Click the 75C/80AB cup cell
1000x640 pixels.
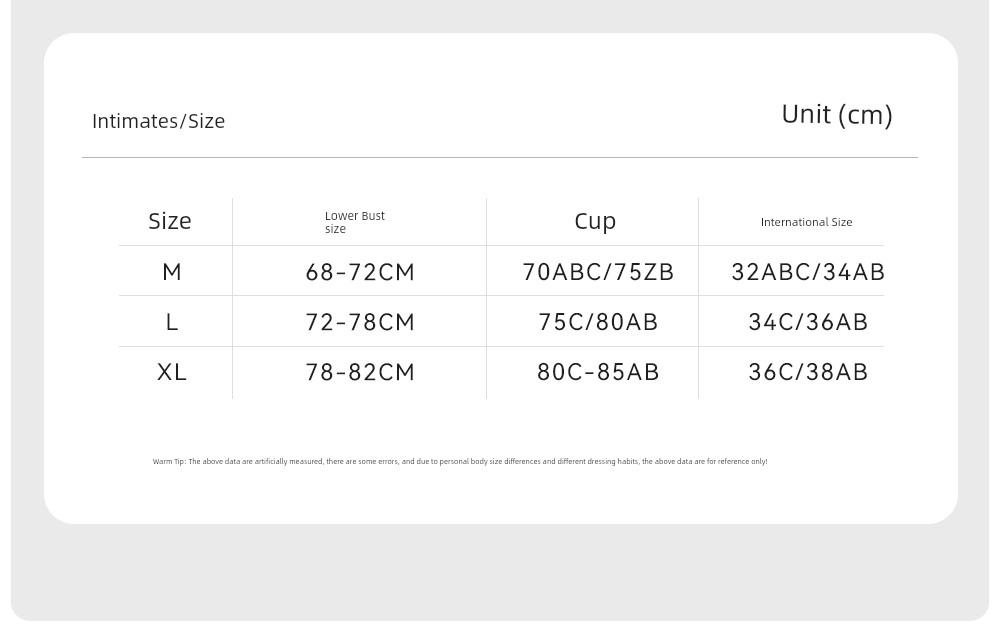pos(598,322)
